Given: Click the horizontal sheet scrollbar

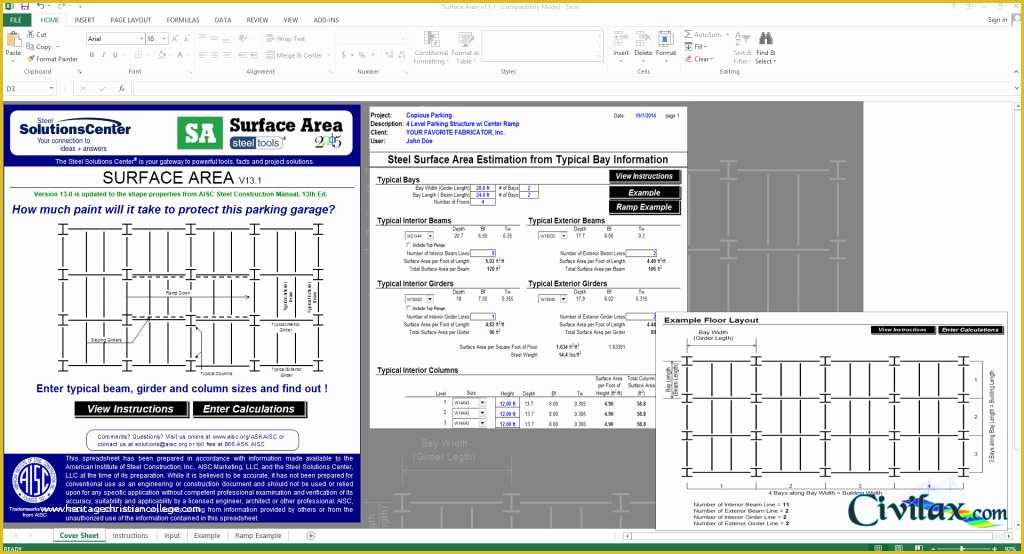Looking at the screenshot, I should pyautogui.click(x=818, y=536).
